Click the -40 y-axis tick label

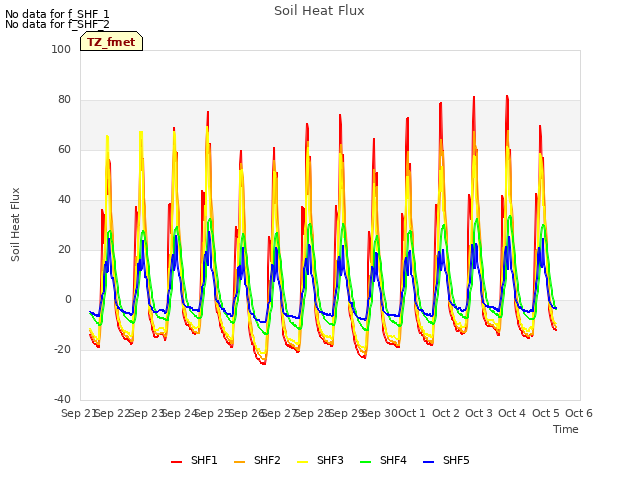[62, 399]
